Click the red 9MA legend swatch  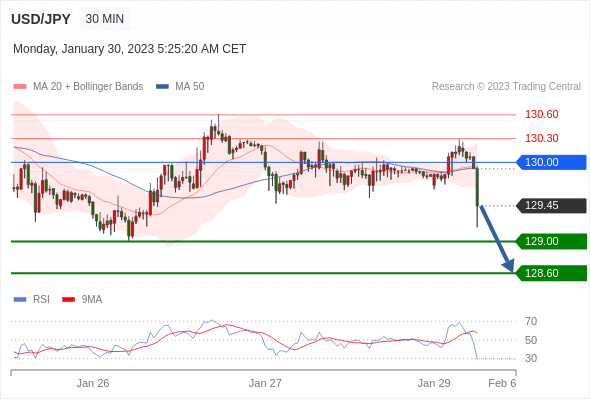[68, 300]
